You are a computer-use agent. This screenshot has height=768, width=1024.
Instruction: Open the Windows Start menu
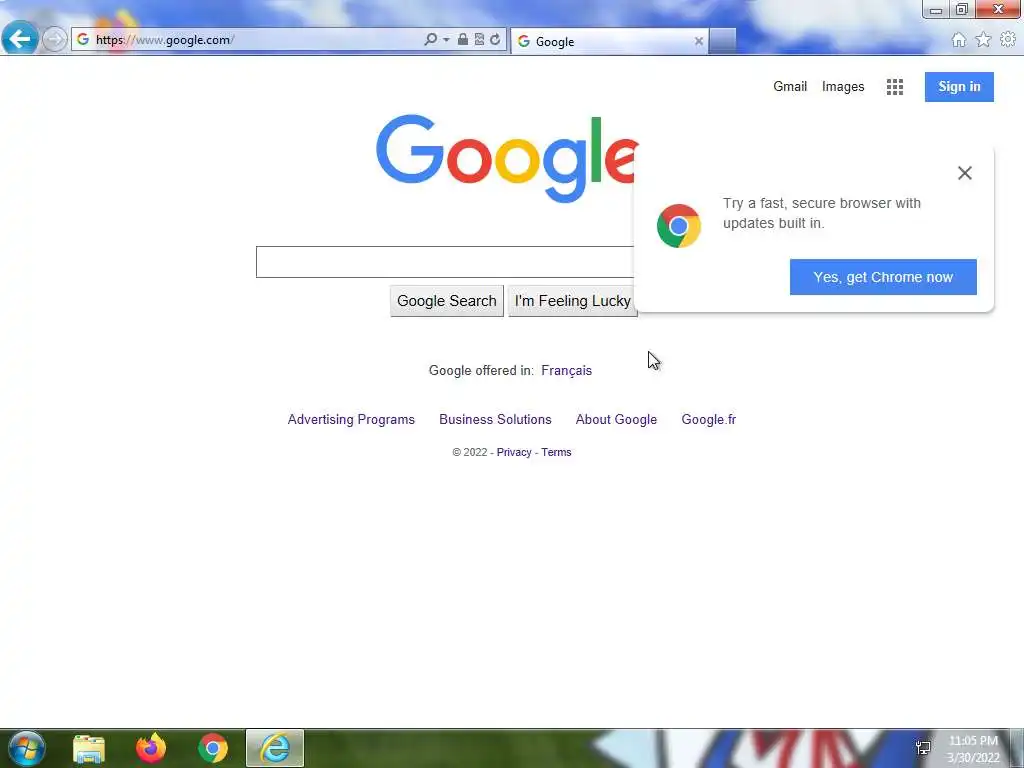pos(26,748)
